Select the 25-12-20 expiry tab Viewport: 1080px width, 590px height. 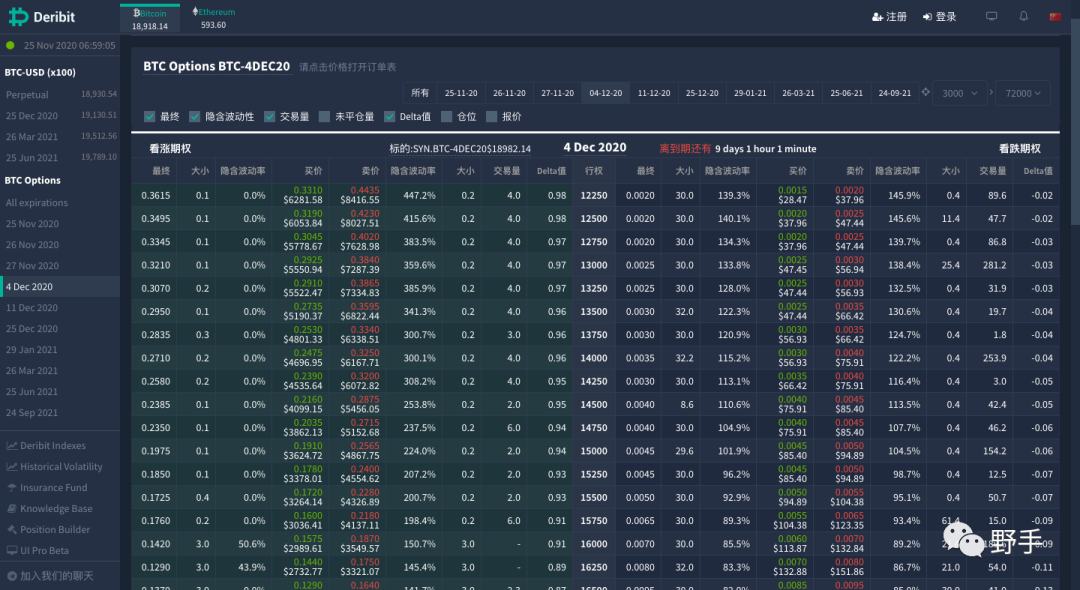pyautogui.click(x=701, y=93)
